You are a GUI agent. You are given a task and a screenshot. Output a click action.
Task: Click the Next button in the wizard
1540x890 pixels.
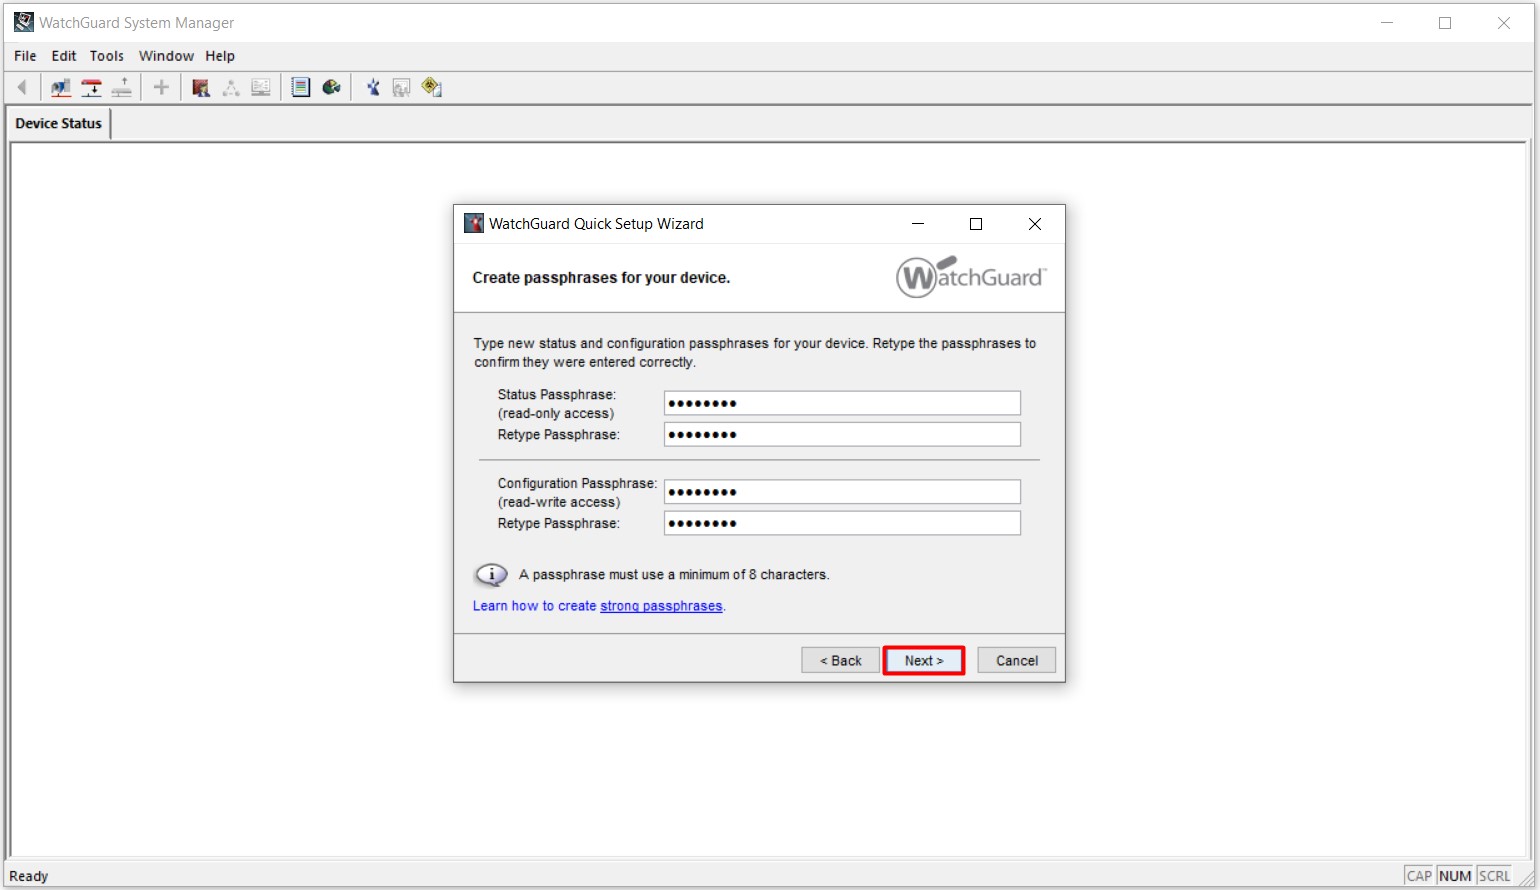pos(924,661)
